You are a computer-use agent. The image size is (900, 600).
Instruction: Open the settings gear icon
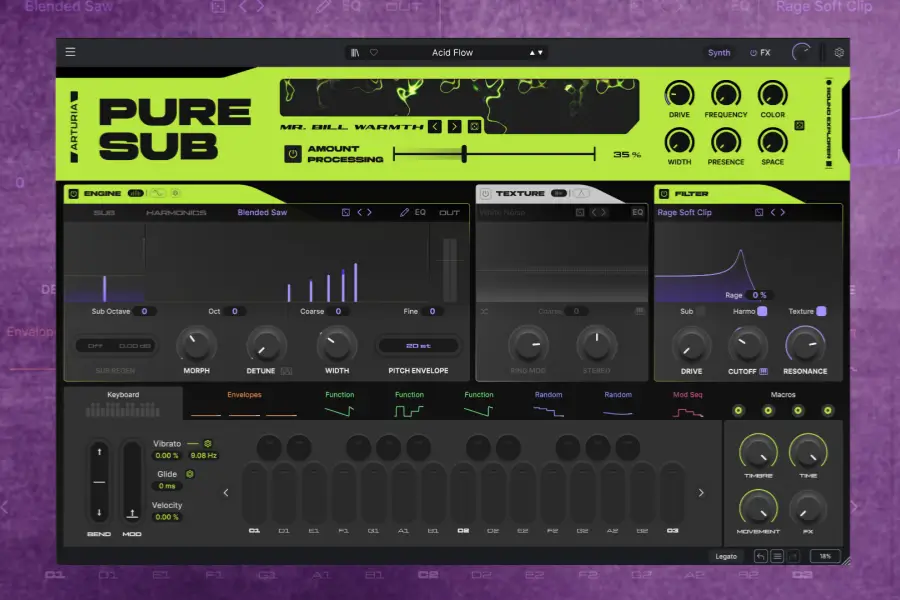point(839,53)
